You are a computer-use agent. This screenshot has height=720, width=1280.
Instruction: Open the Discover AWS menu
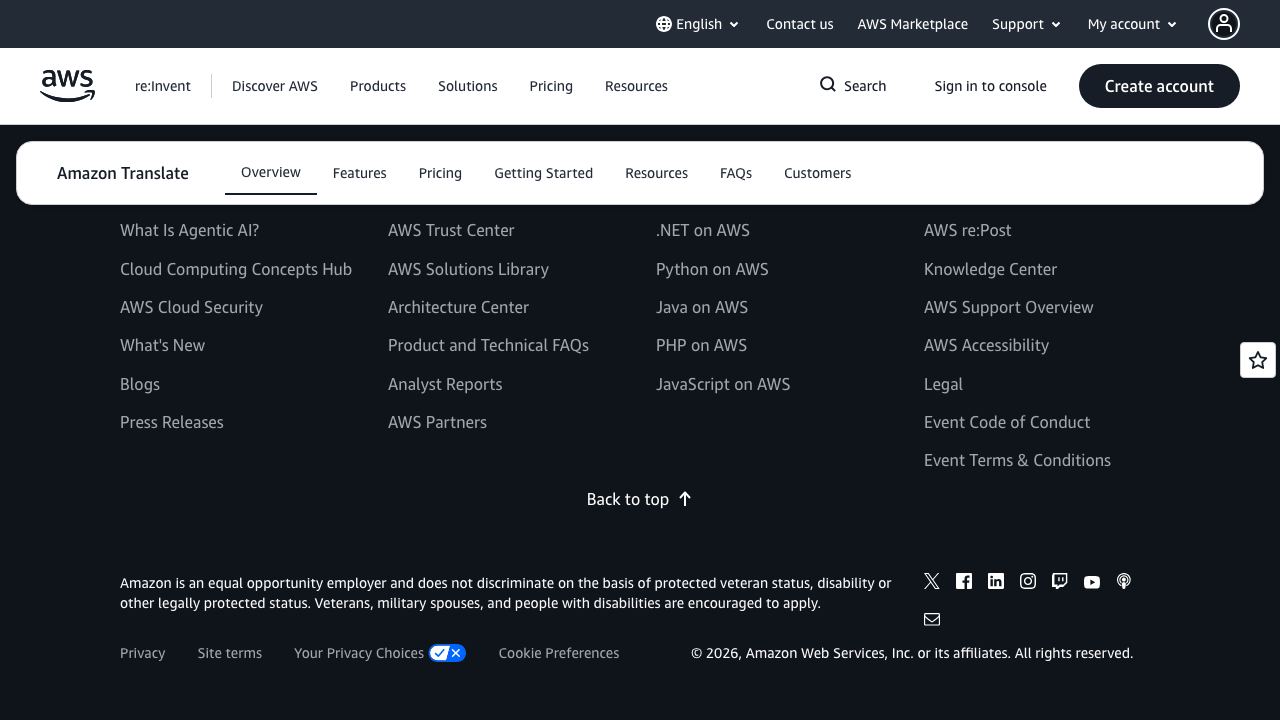275,86
